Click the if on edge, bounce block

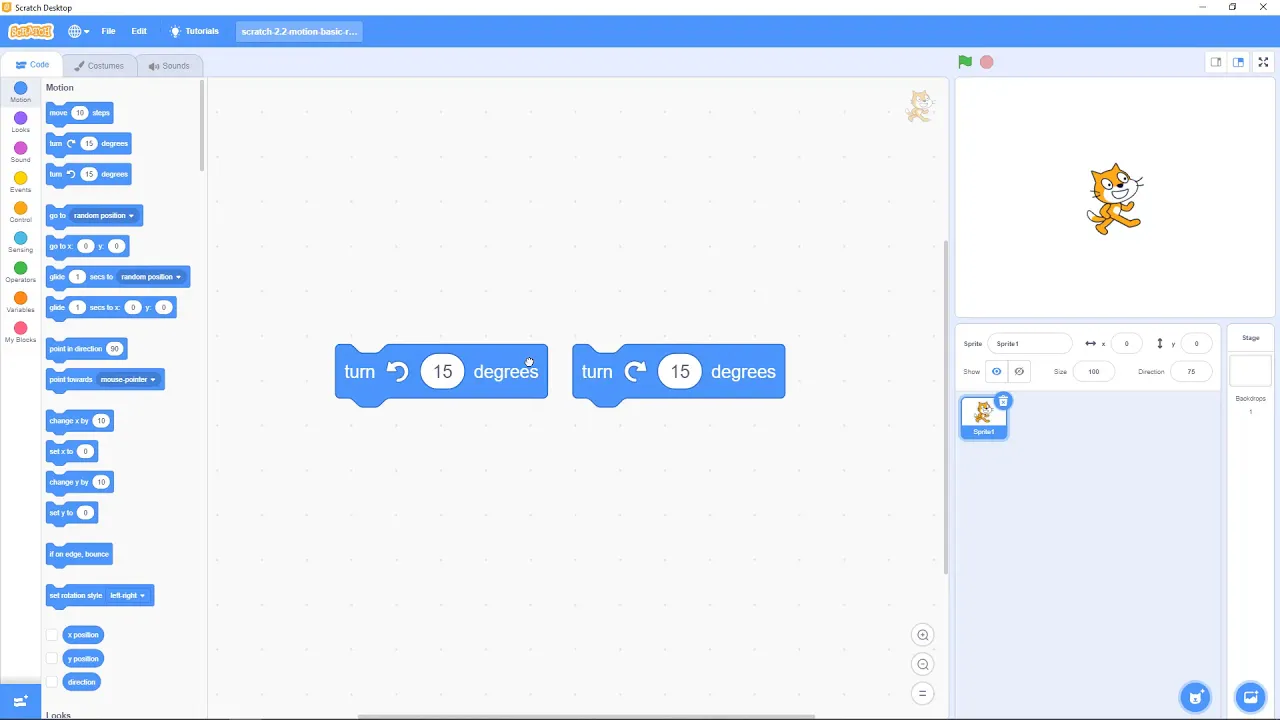pos(79,555)
